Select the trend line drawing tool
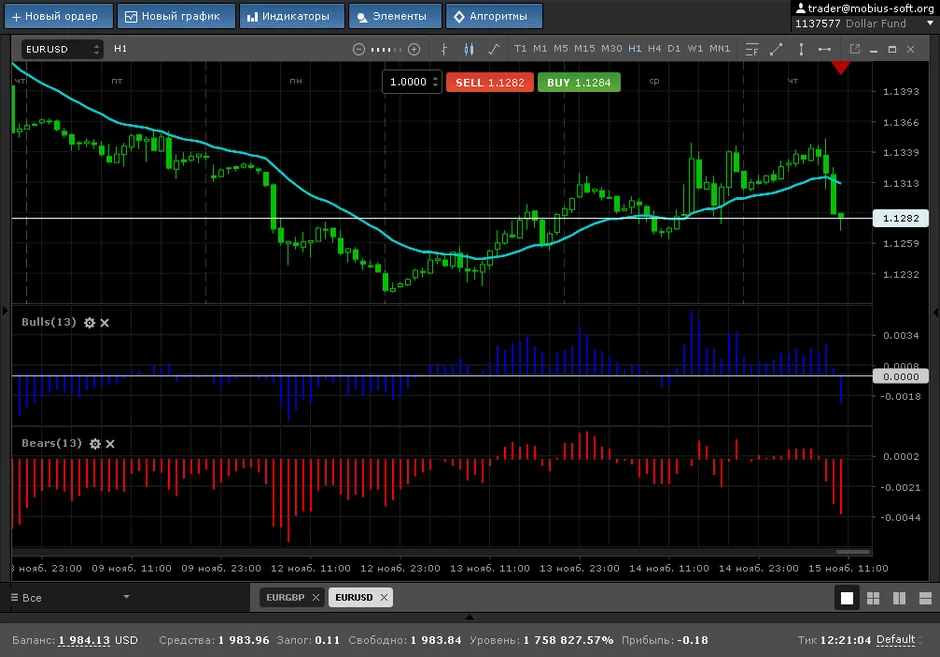This screenshot has height=657, width=940. pyautogui.click(x=776, y=49)
